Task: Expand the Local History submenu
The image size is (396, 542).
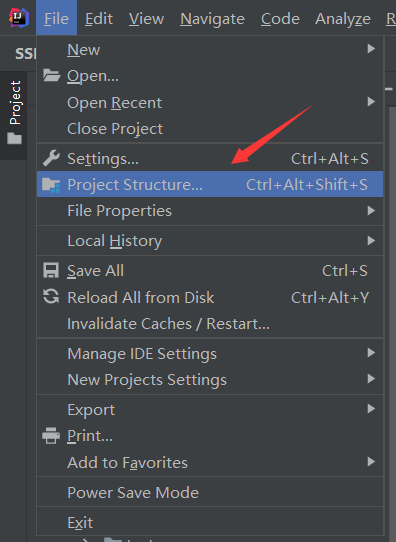Action: click(x=210, y=241)
